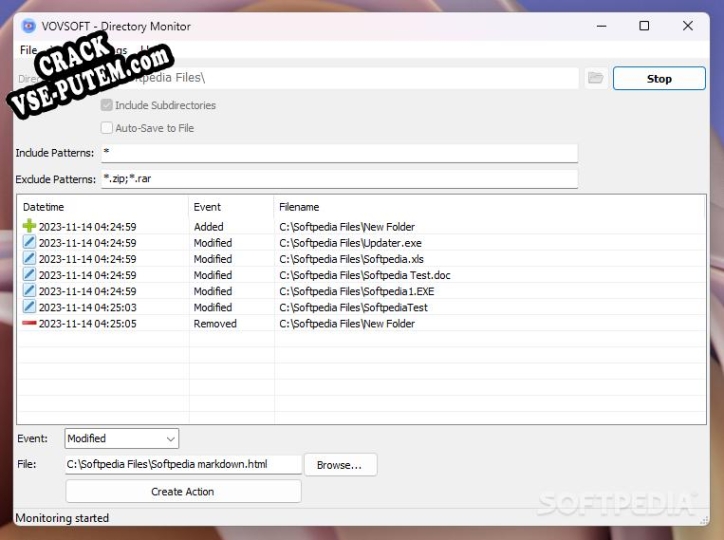The height and width of the screenshot is (540, 724).
Task: Select datetime 2023-11-14 04:25:03
Action: tap(88, 307)
